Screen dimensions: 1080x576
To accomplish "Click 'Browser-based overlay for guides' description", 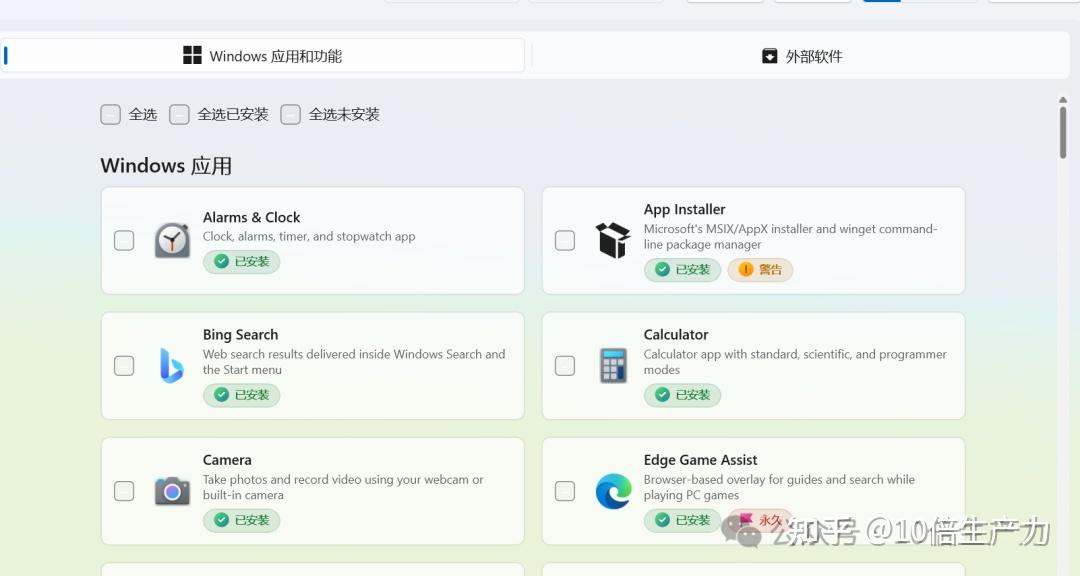I will pyautogui.click(x=779, y=487).
